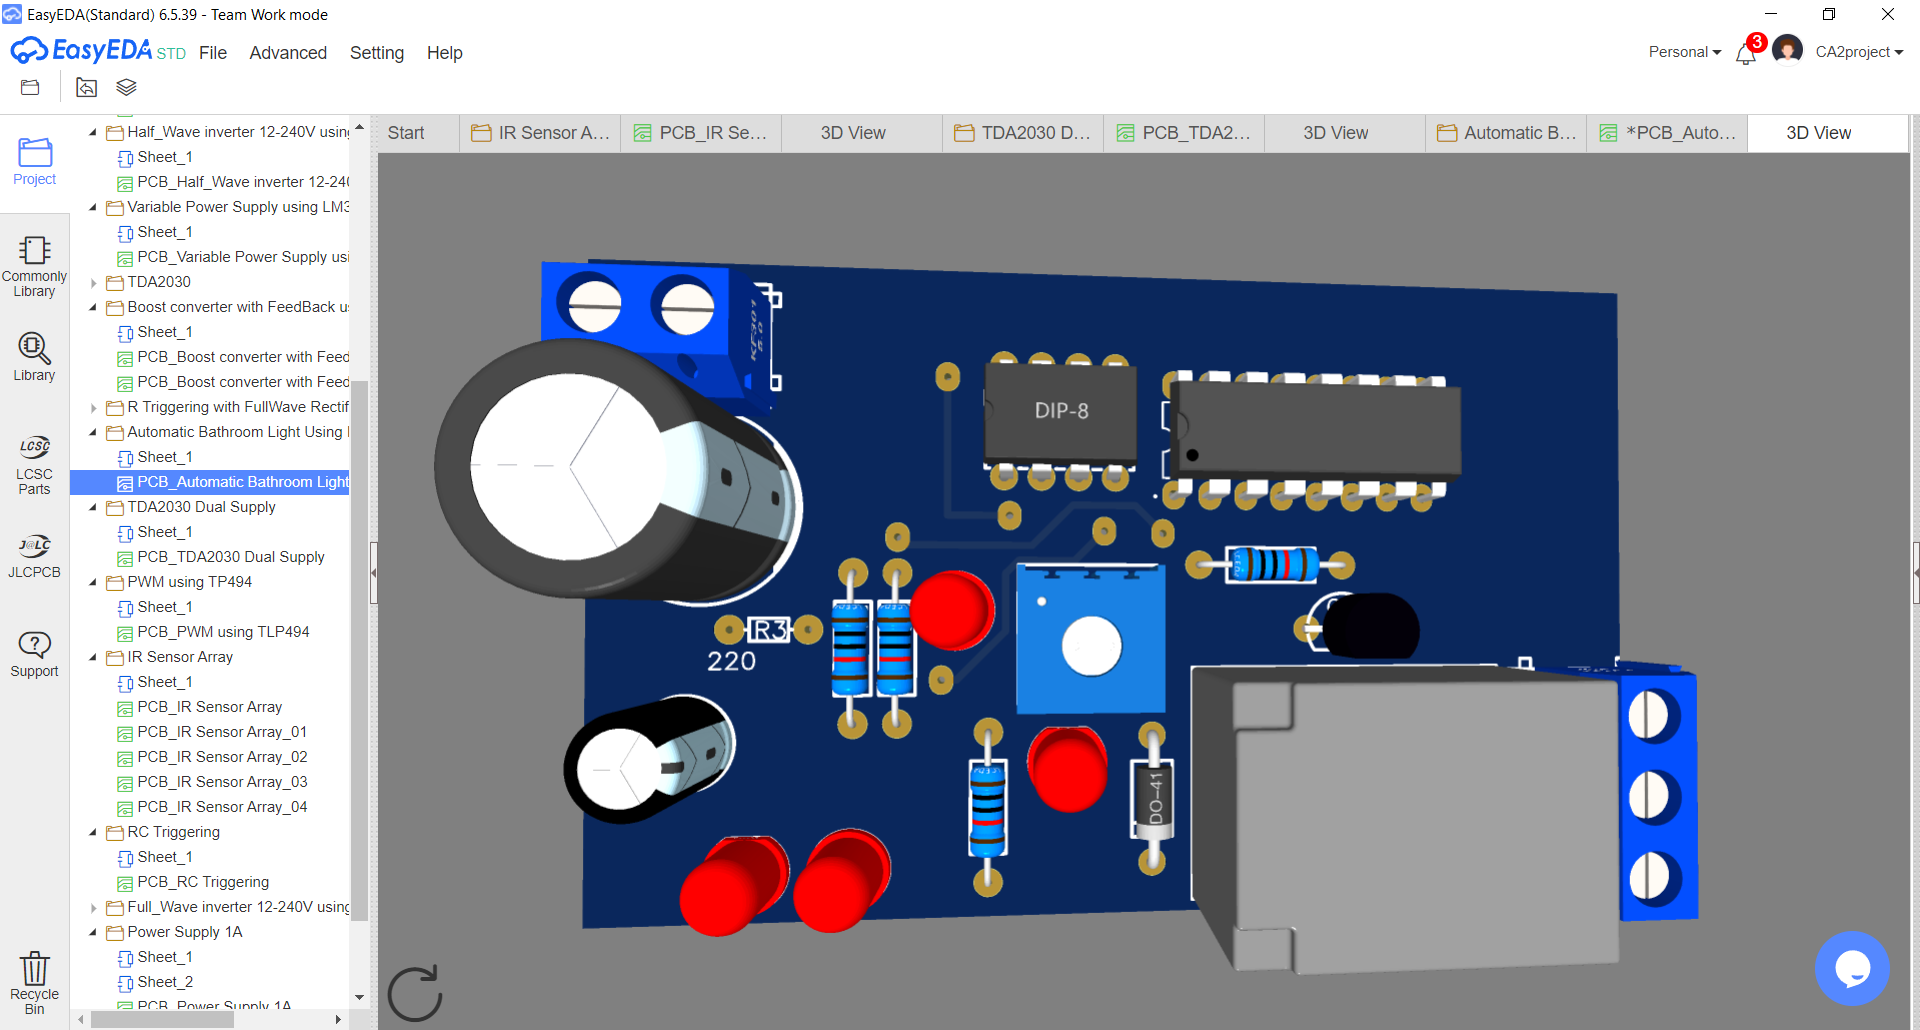Open the JLCPCB ordering icon
The width and height of the screenshot is (1920, 1030).
coord(34,556)
